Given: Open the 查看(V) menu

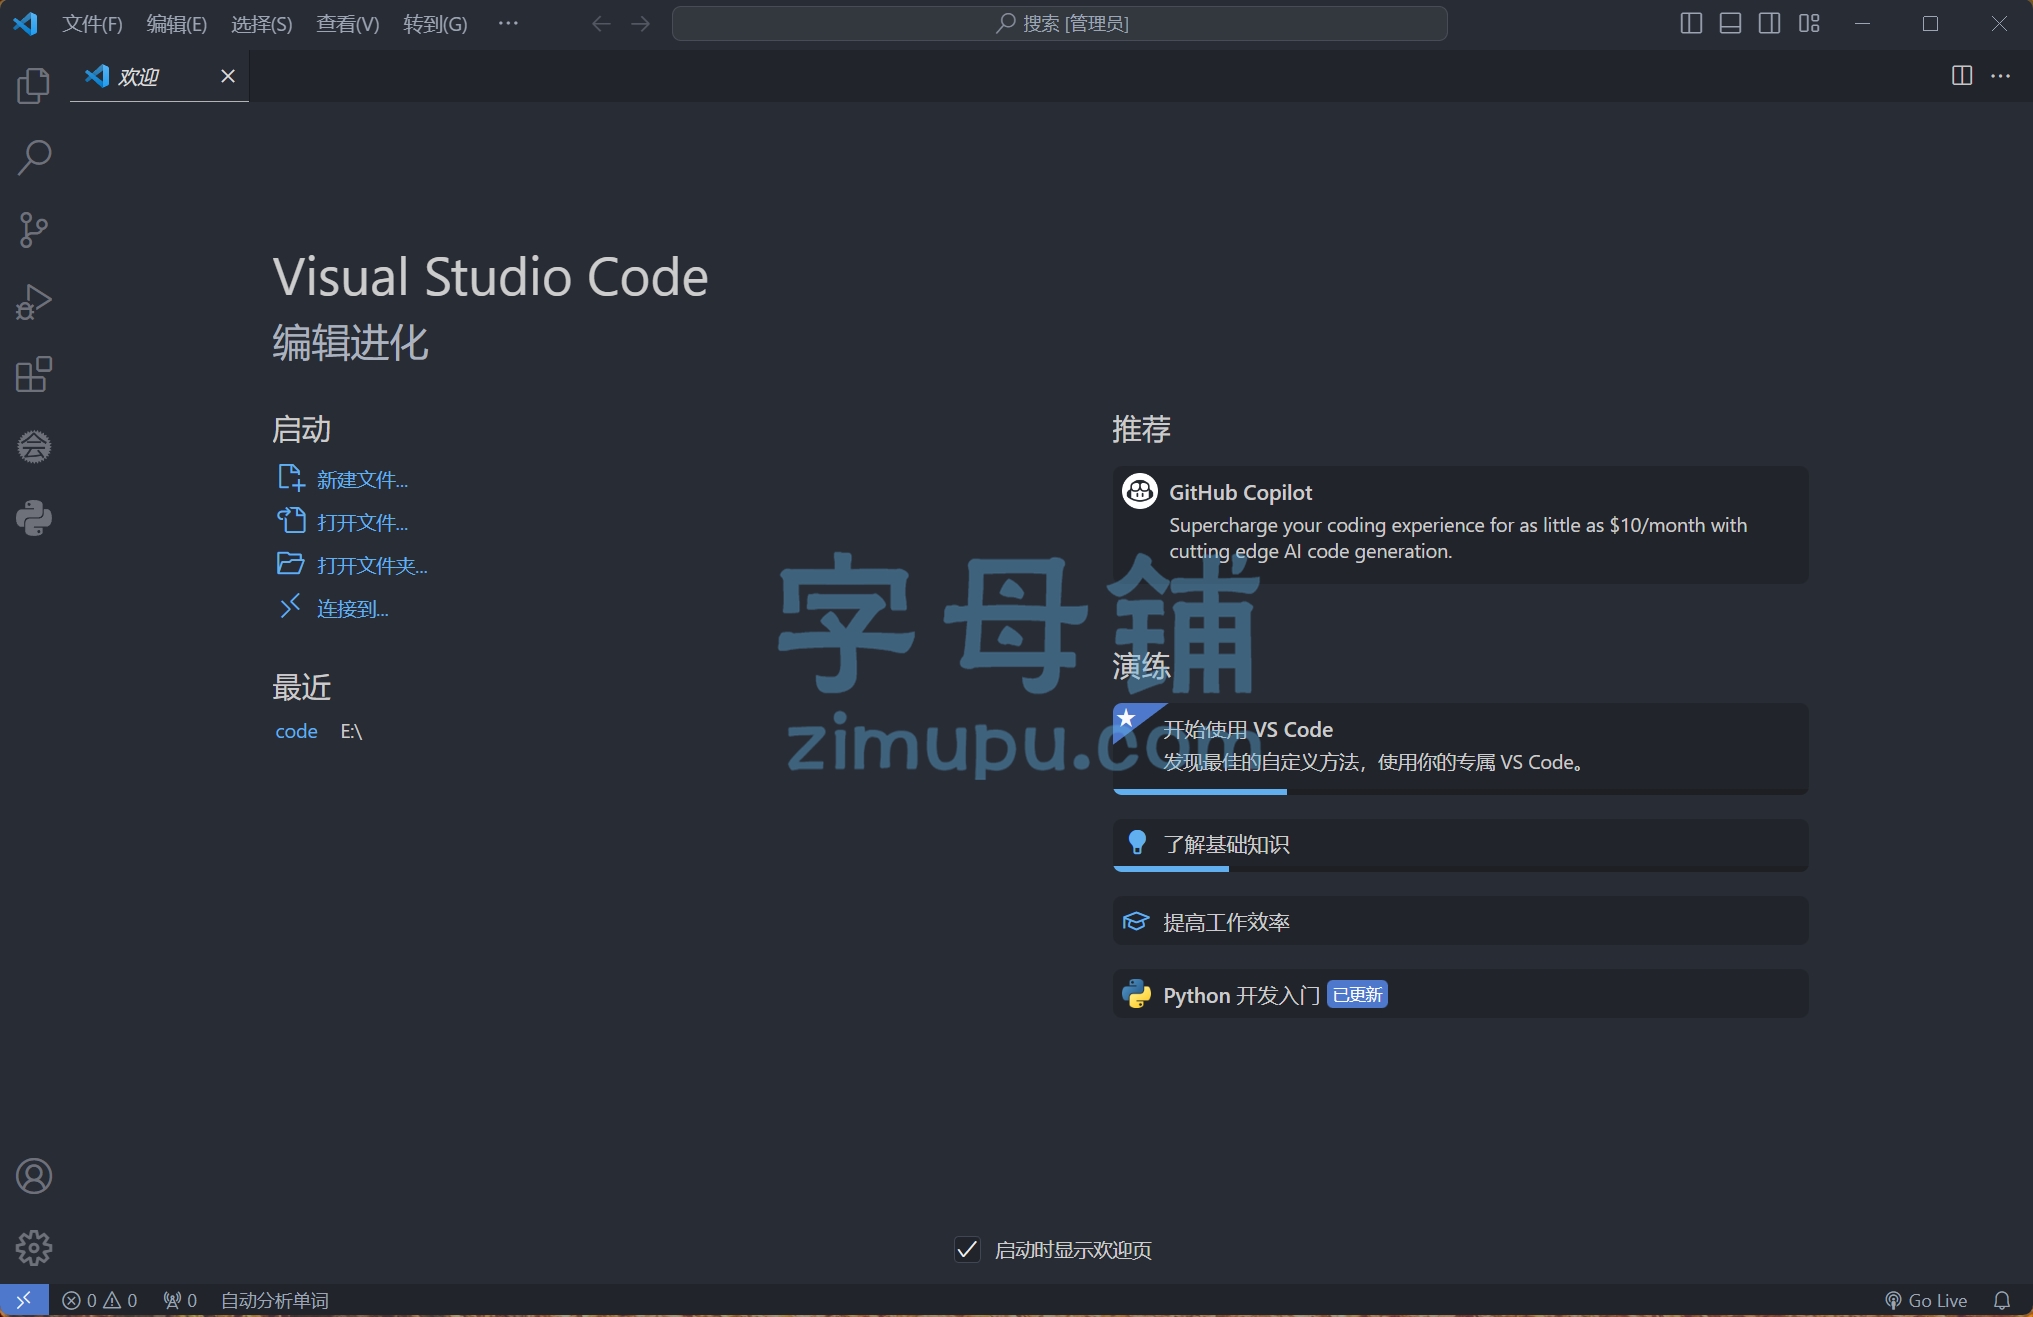Looking at the screenshot, I should [x=347, y=23].
